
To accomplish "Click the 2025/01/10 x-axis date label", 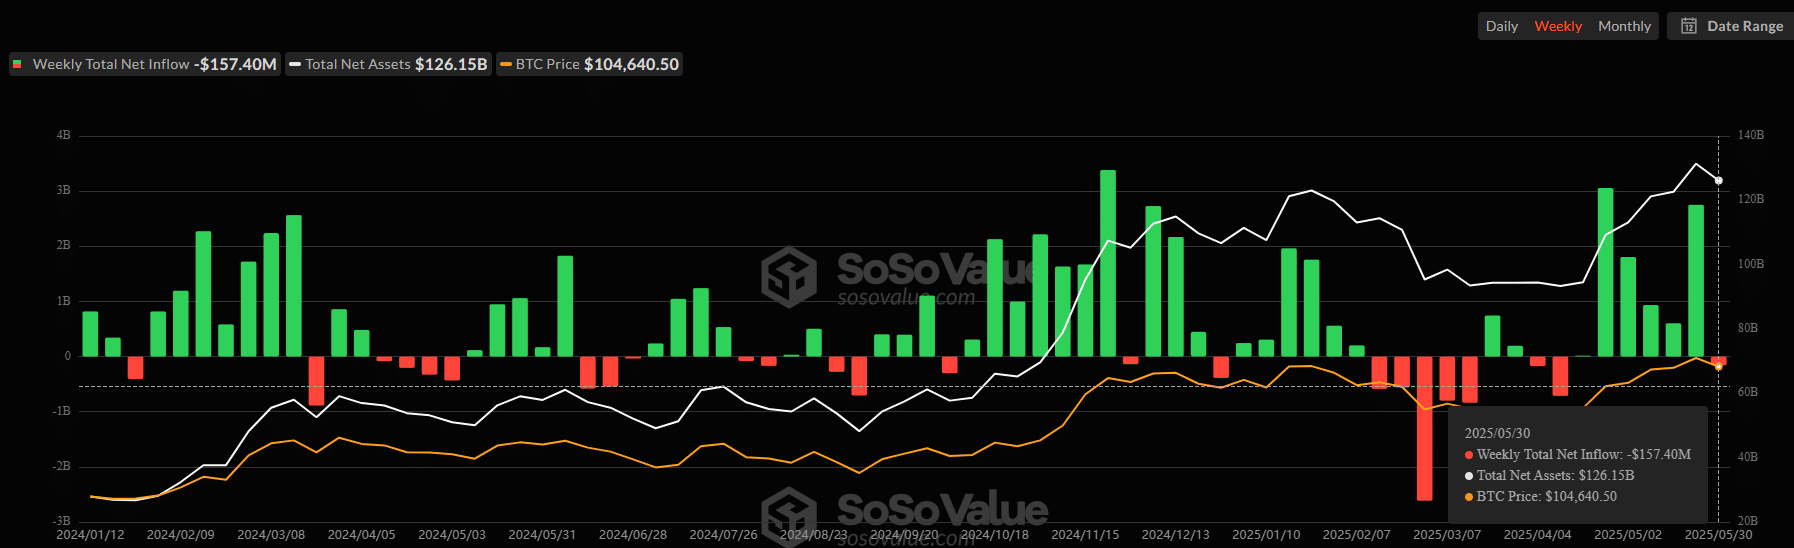I will pos(1266,535).
